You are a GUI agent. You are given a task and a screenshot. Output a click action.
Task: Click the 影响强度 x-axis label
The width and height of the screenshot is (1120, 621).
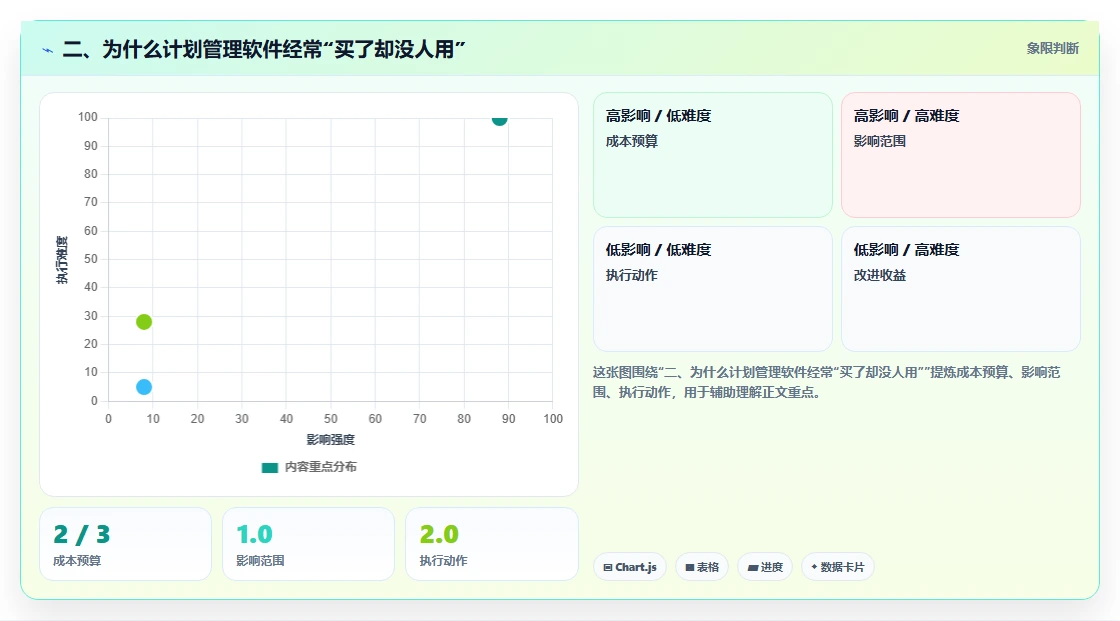click(x=331, y=439)
